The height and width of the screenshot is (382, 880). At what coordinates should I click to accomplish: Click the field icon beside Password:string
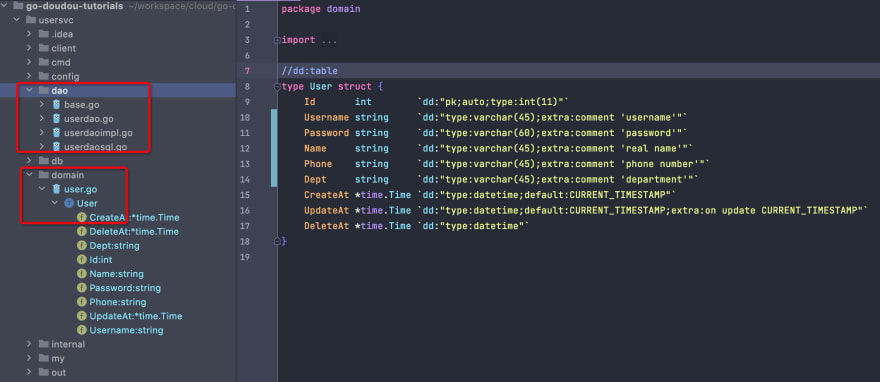[81, 288]
